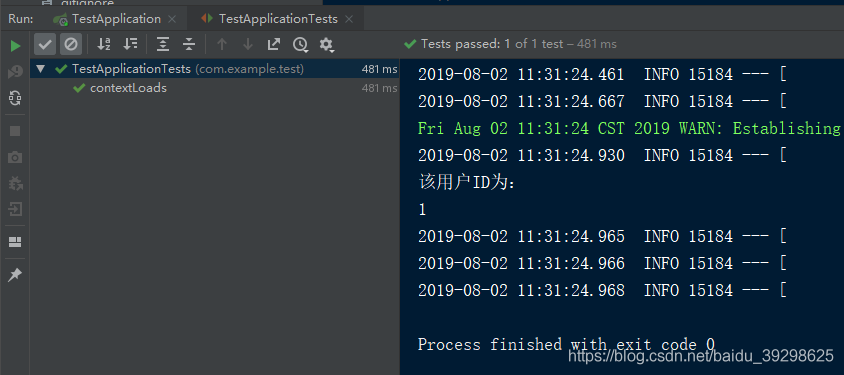The width and height of the screenshot is (844, 375).
Task: Expand all test nodes icon
Action: [x=163, y=44]
